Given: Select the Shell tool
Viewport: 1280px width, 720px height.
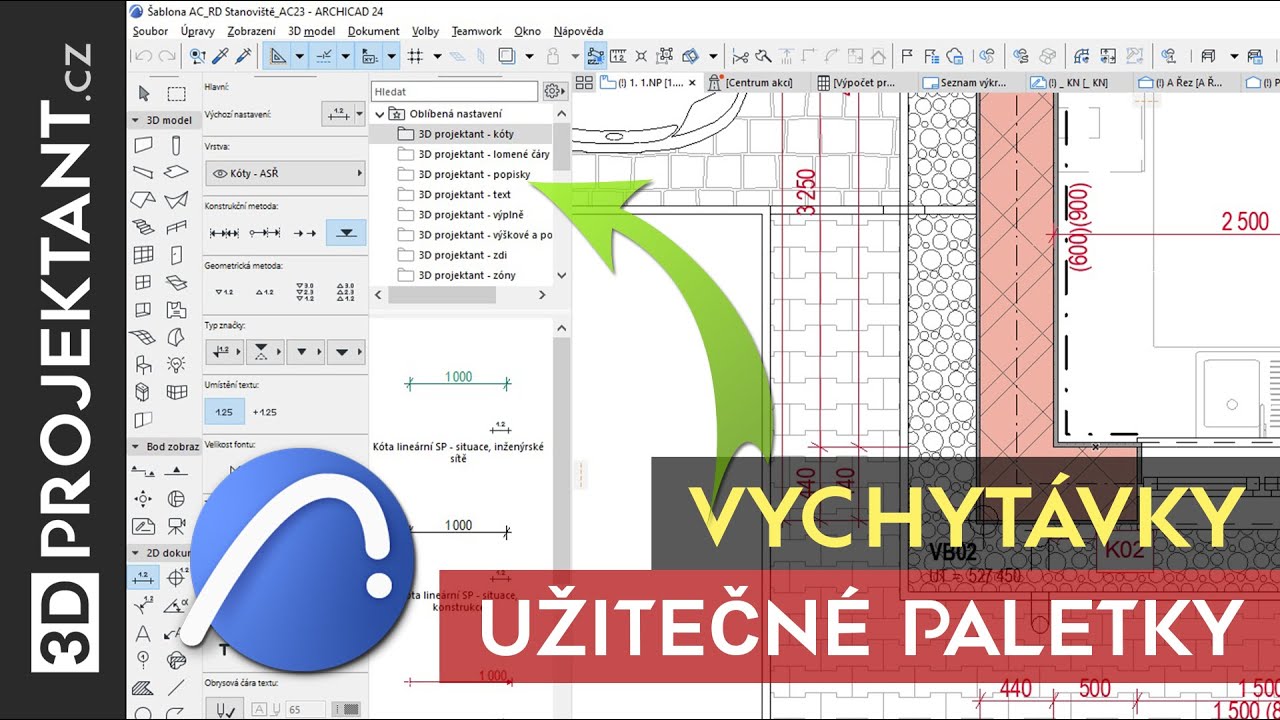Looking at the screenshot, I should pyautogui.click(x=176, y=200).
